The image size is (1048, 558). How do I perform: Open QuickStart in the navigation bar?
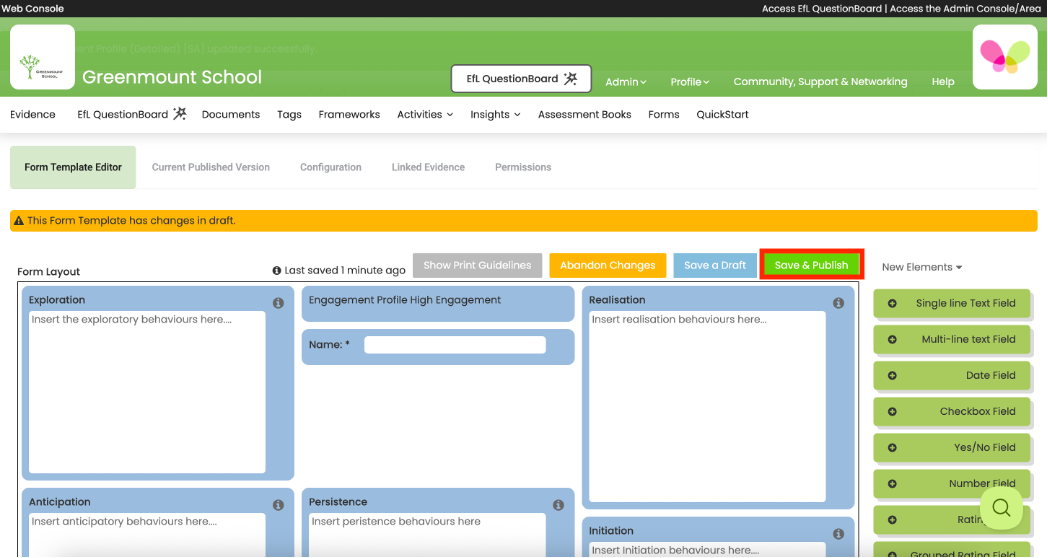tap(723, 114)
